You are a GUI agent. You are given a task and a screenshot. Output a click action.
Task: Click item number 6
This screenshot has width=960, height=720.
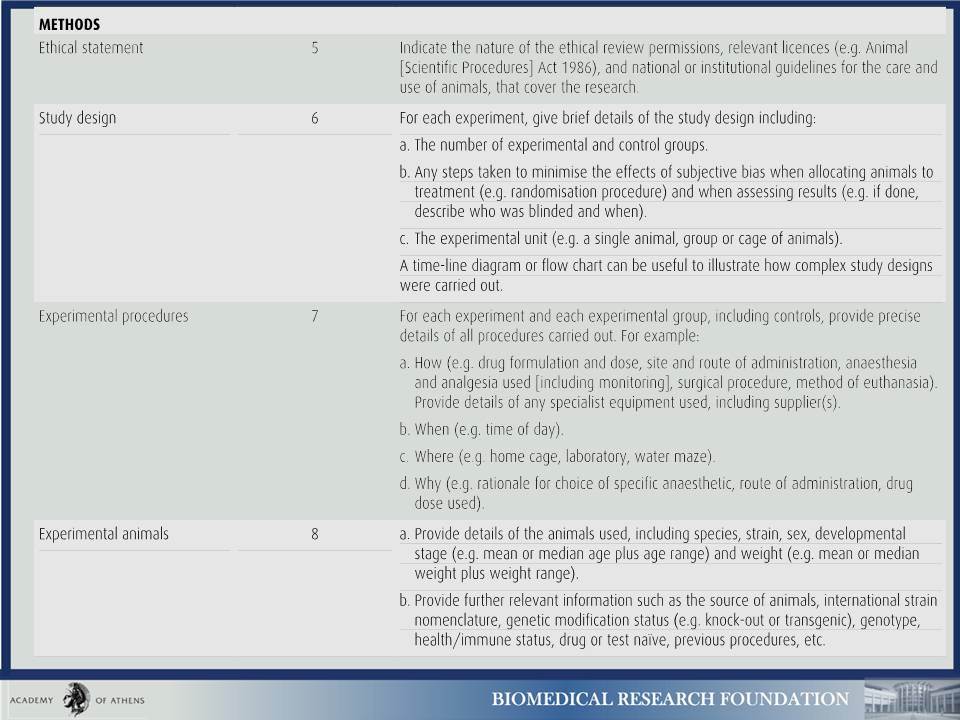coord(315,118)
